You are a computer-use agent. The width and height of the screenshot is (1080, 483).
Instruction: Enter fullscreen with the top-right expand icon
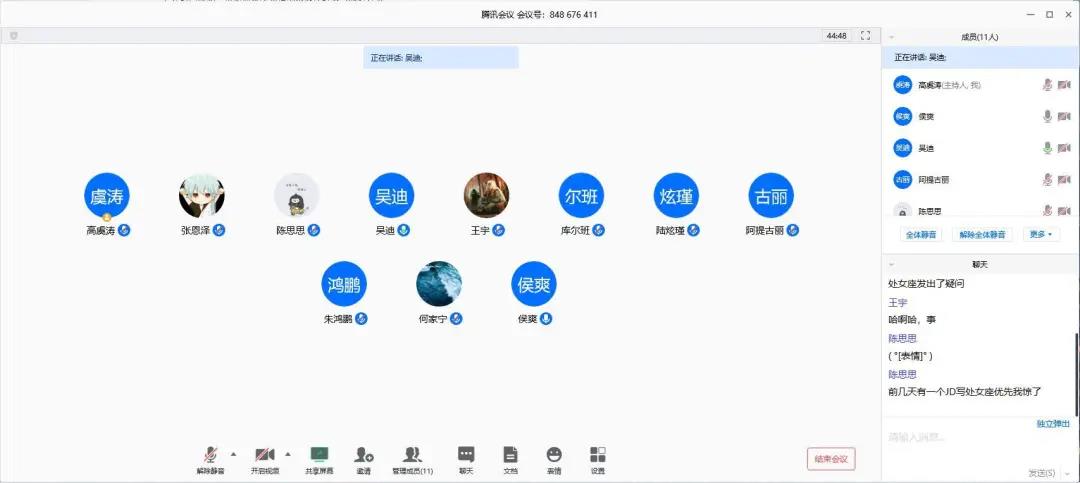[865, 36]
